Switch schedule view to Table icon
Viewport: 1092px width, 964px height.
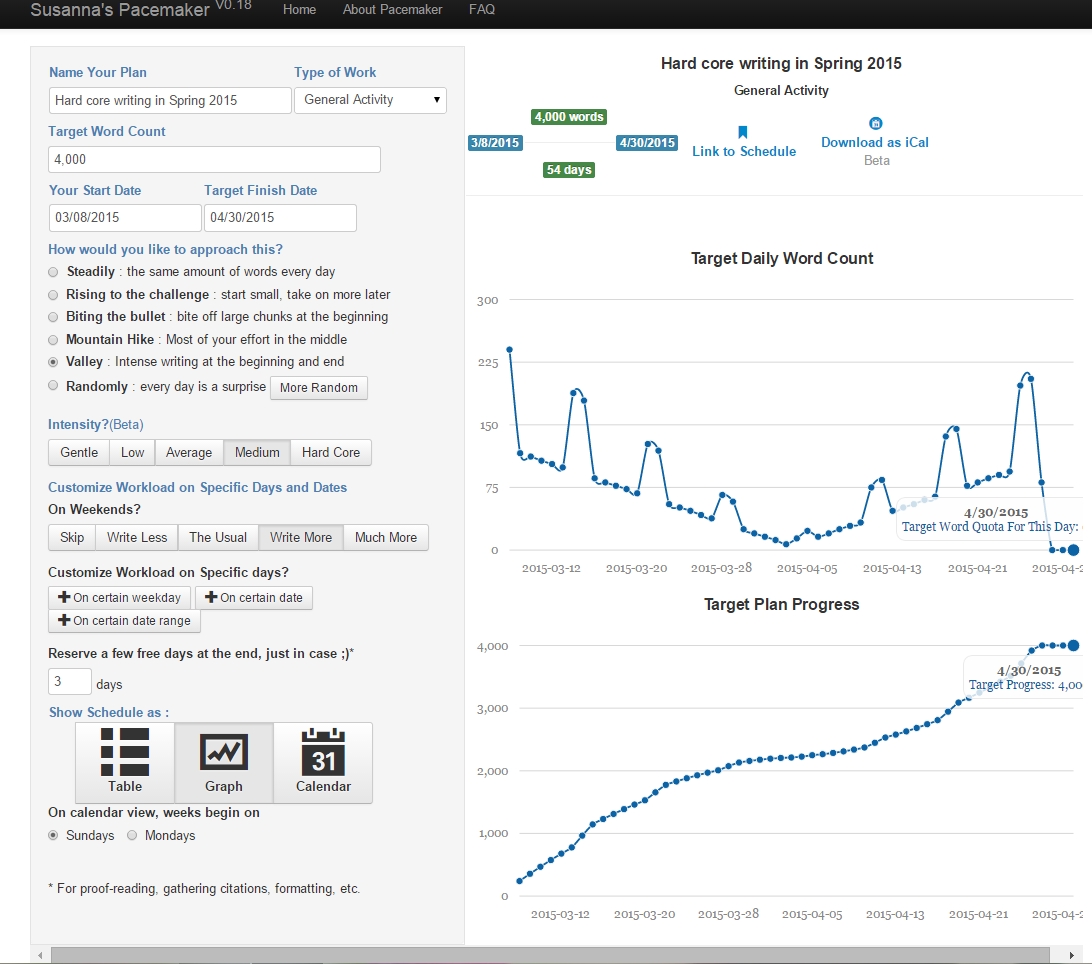tap(125, 752)
